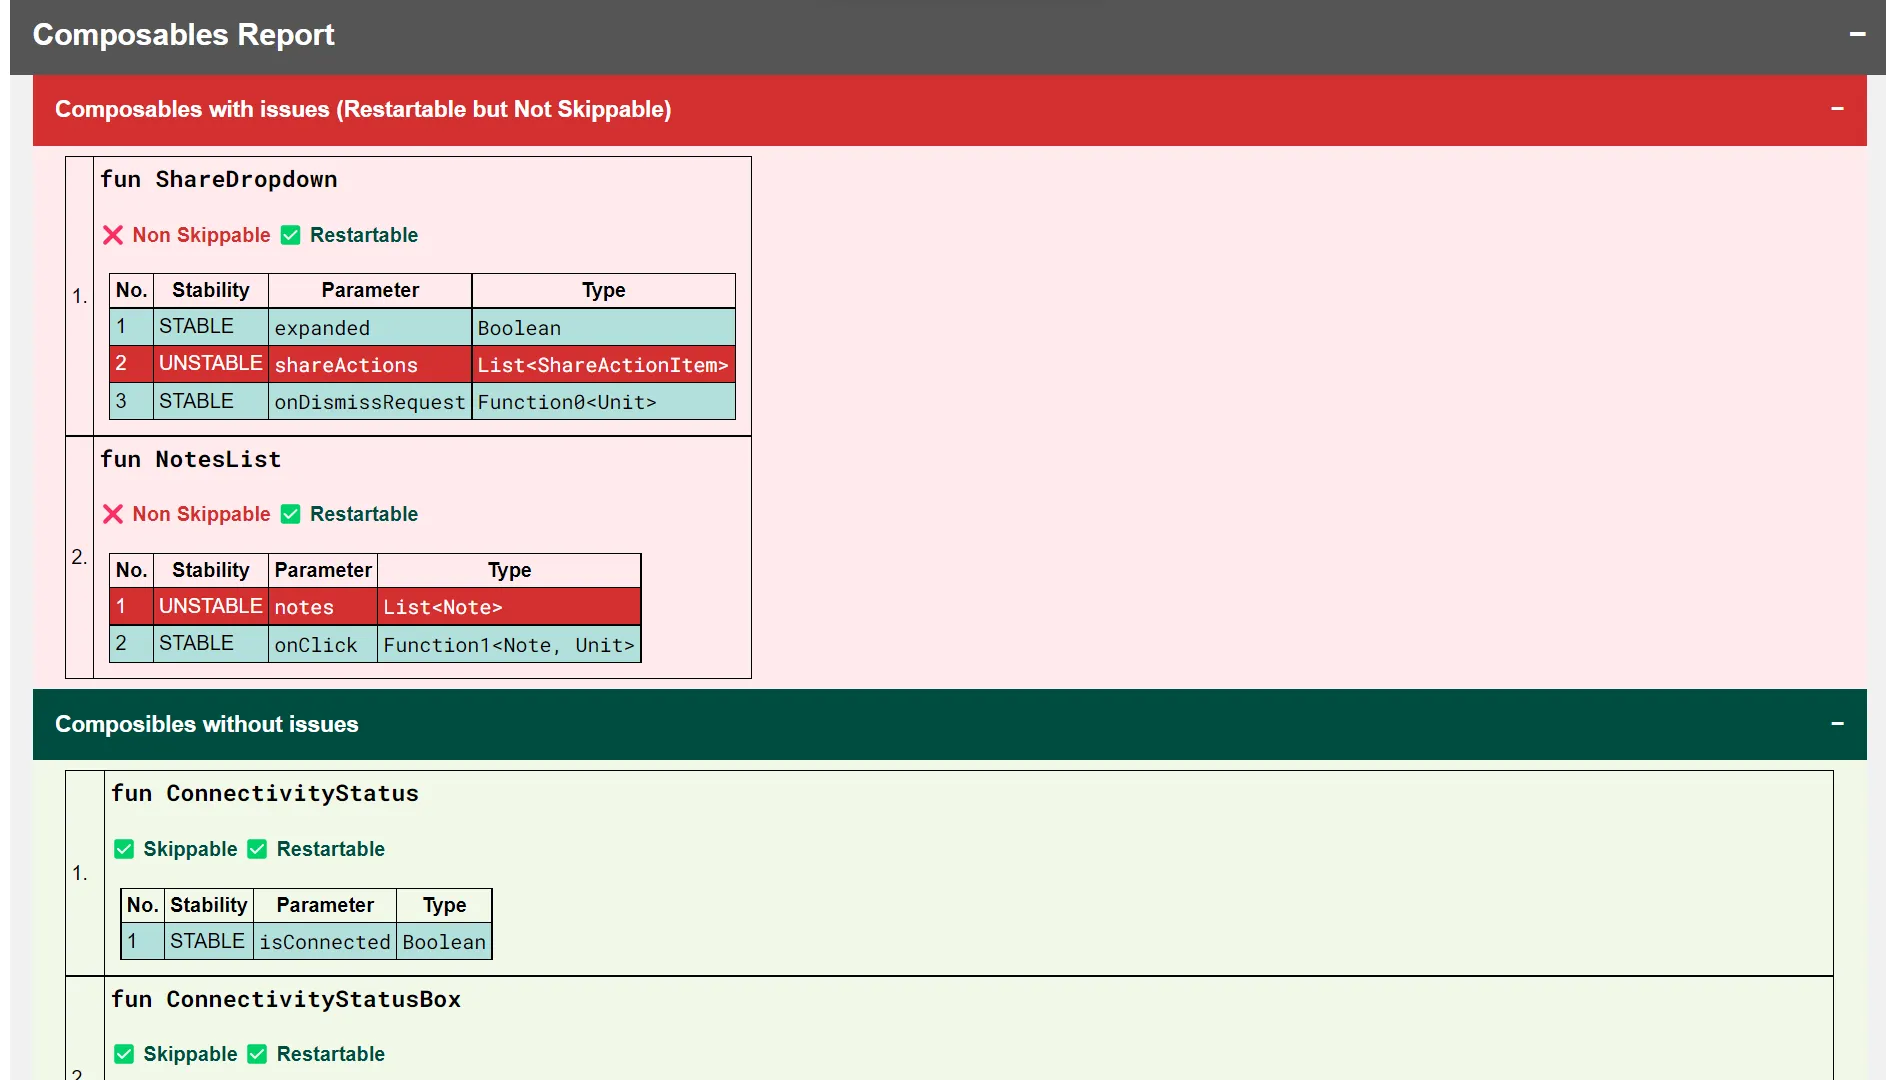Image resolution: width=1886 pixels, height=1080 pixels.
Task: Click the Skippable checkmark icon for ConnectivityStatus
Action: (x=123, y=848)
